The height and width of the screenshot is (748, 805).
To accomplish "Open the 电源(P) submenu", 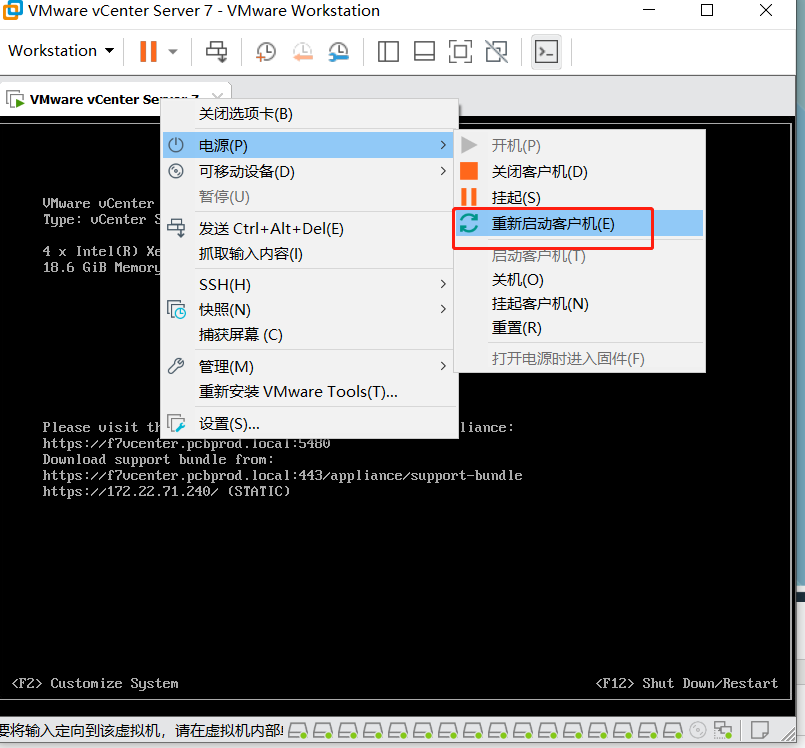I will click(x=308, y=145).
